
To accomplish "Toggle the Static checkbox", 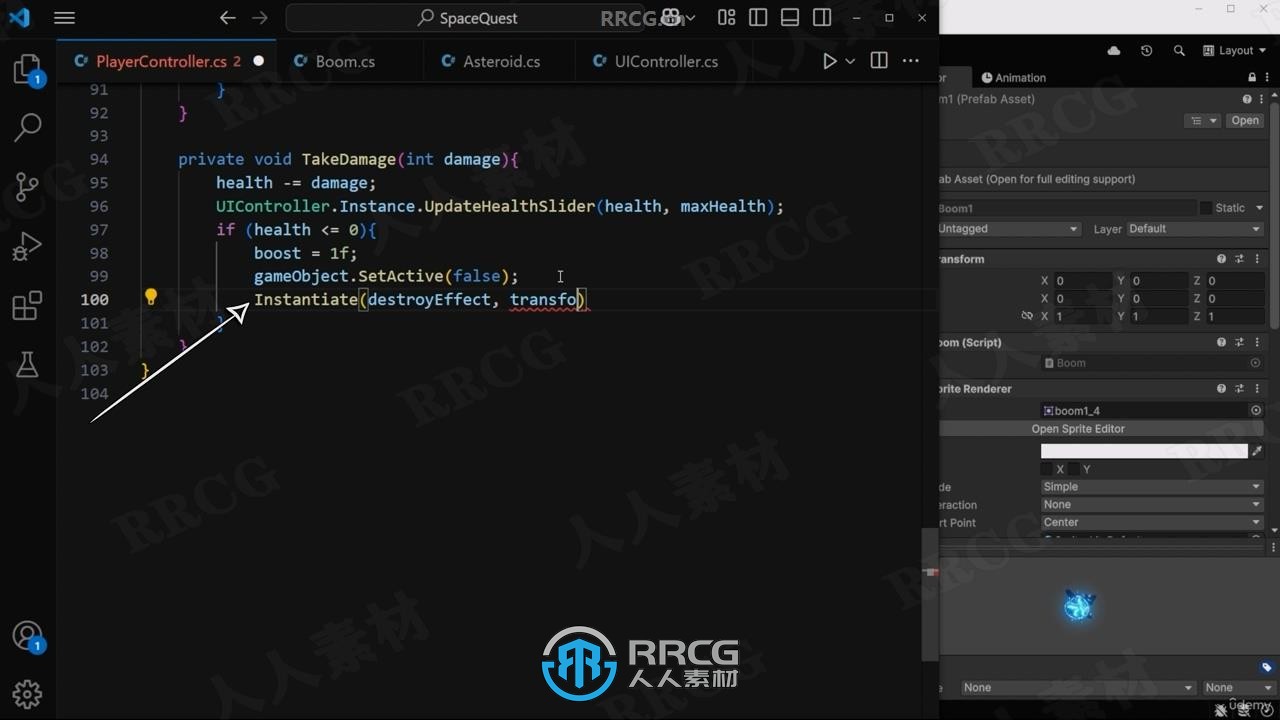I will tap(1206, 208).
